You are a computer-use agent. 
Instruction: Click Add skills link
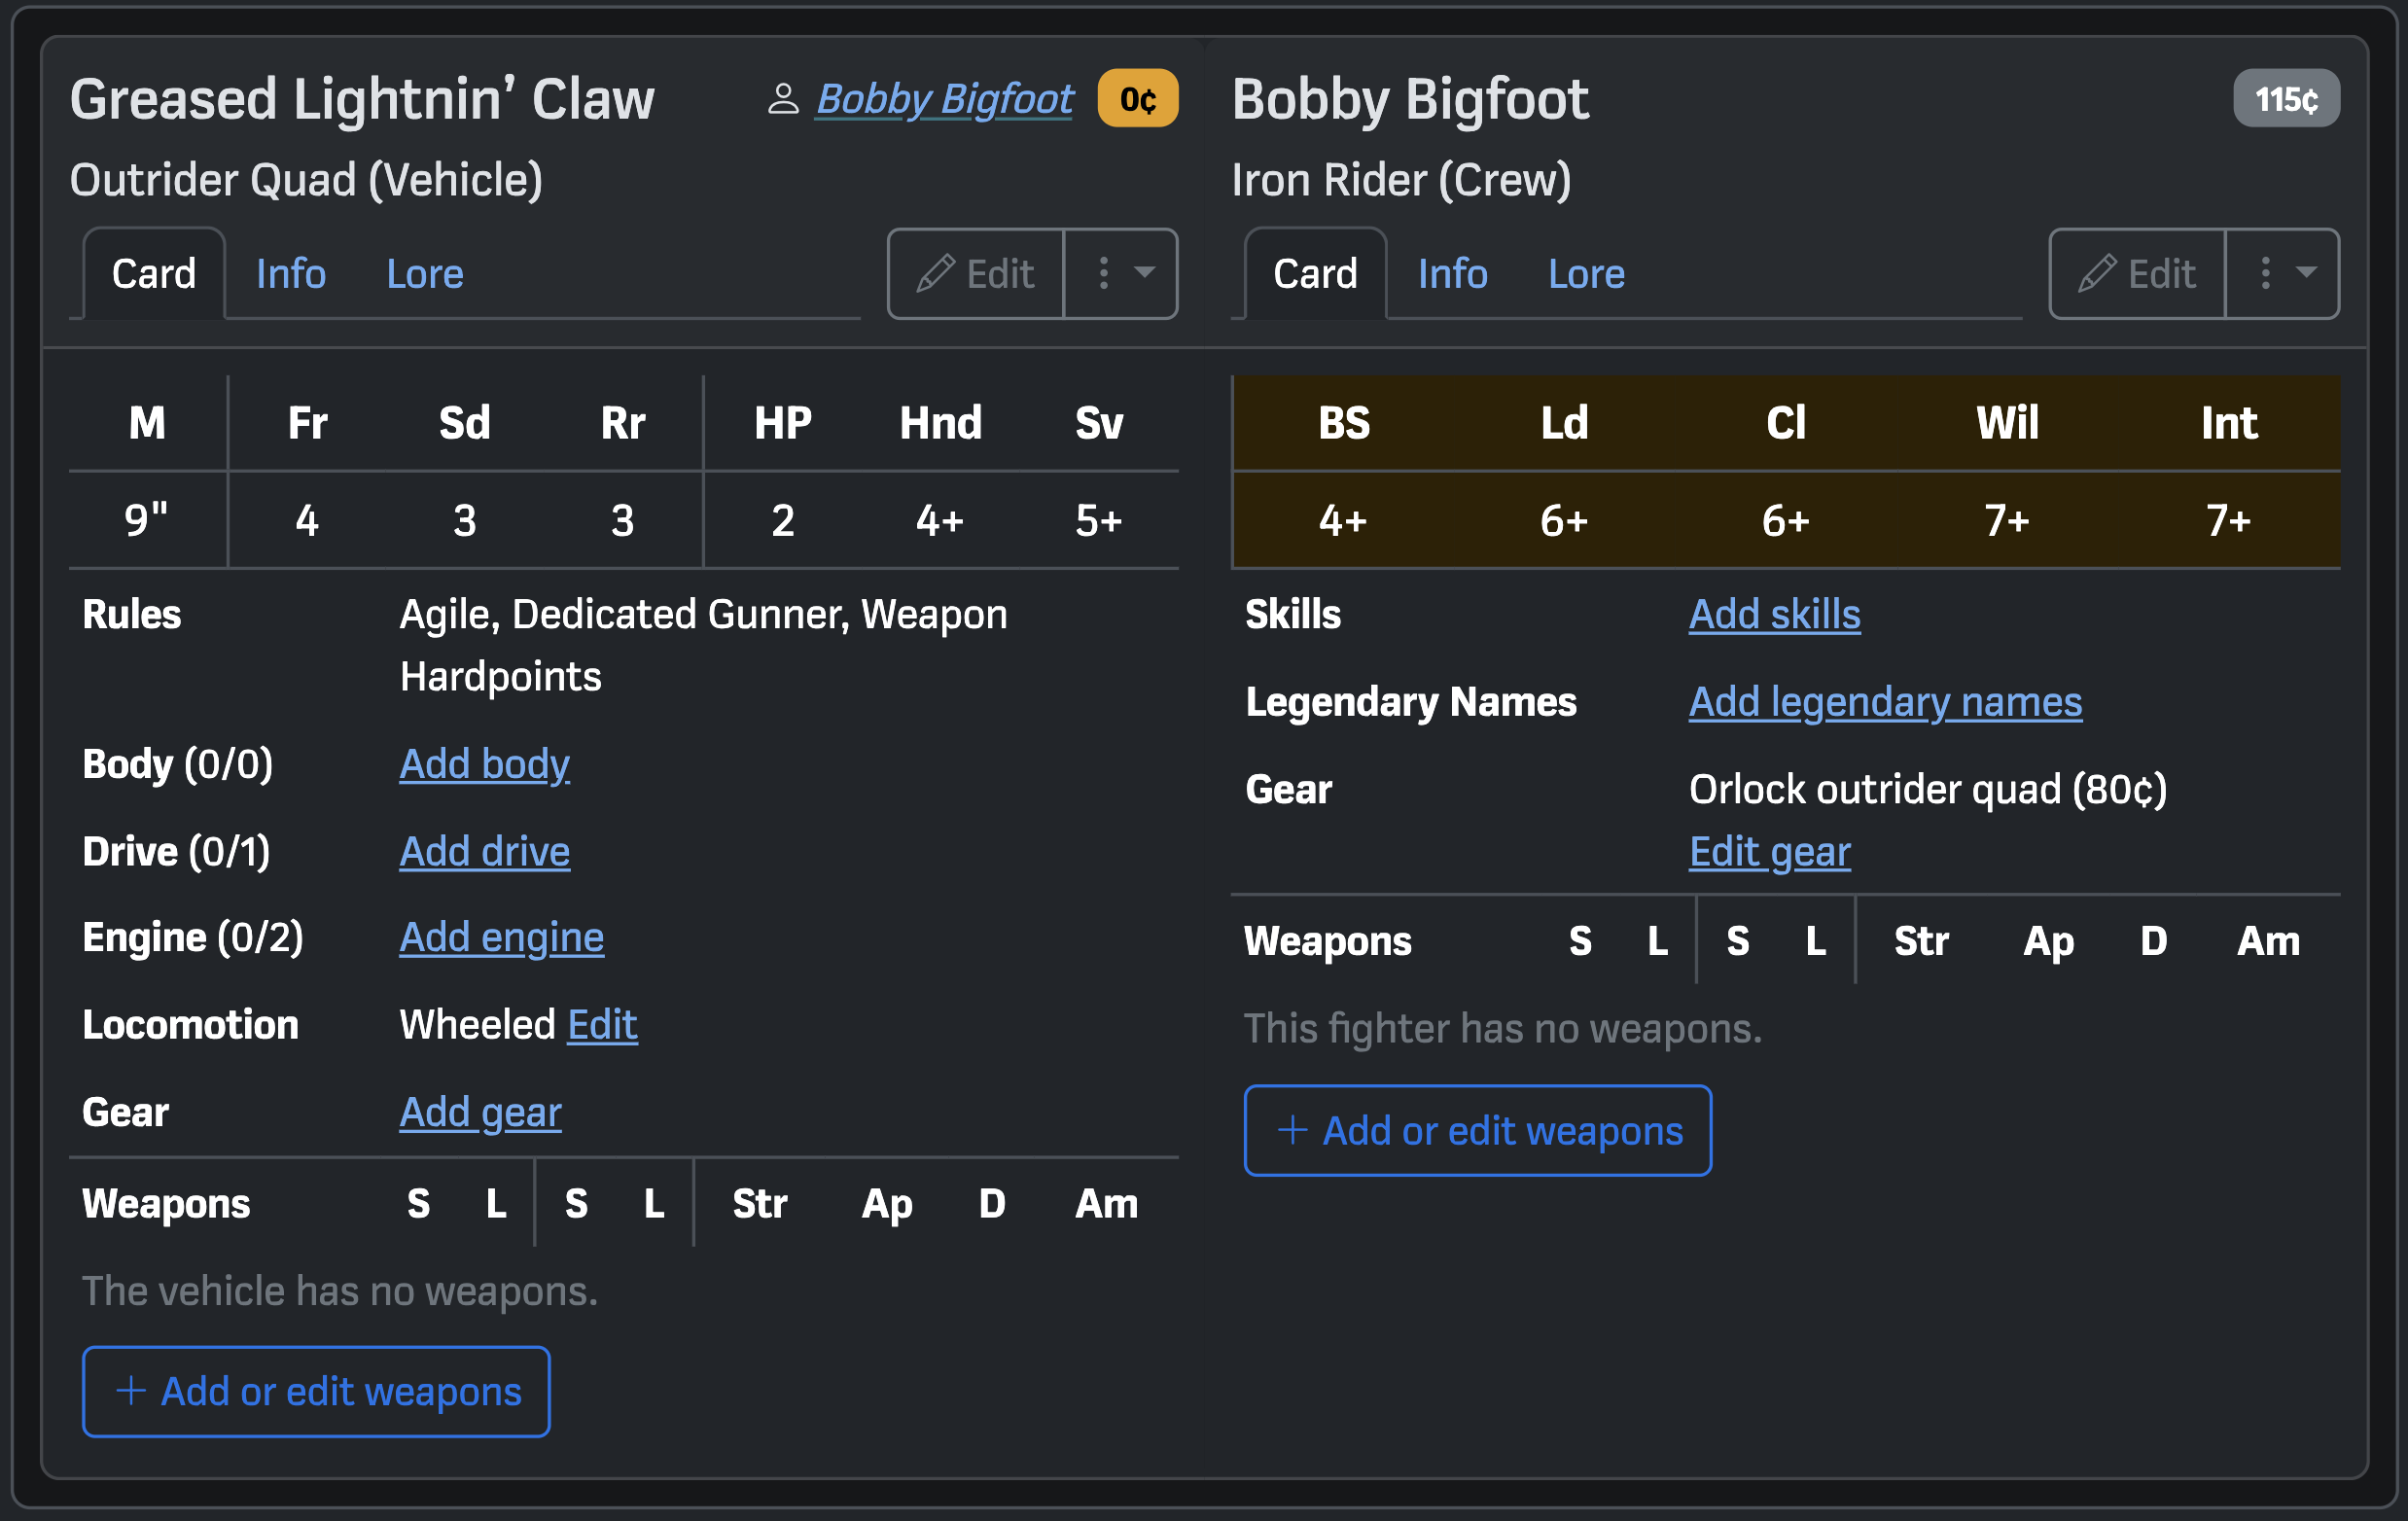click(x=1775, y=614)
